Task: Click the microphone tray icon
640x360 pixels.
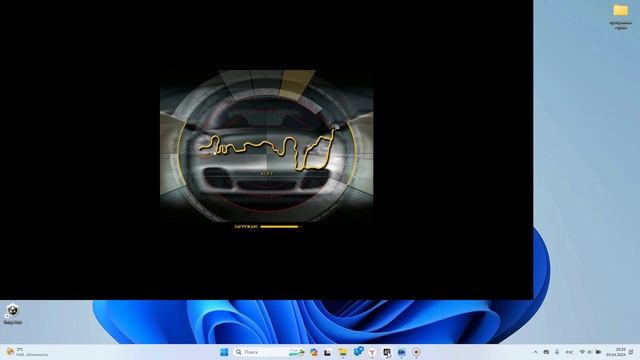Action: (557, 352)
